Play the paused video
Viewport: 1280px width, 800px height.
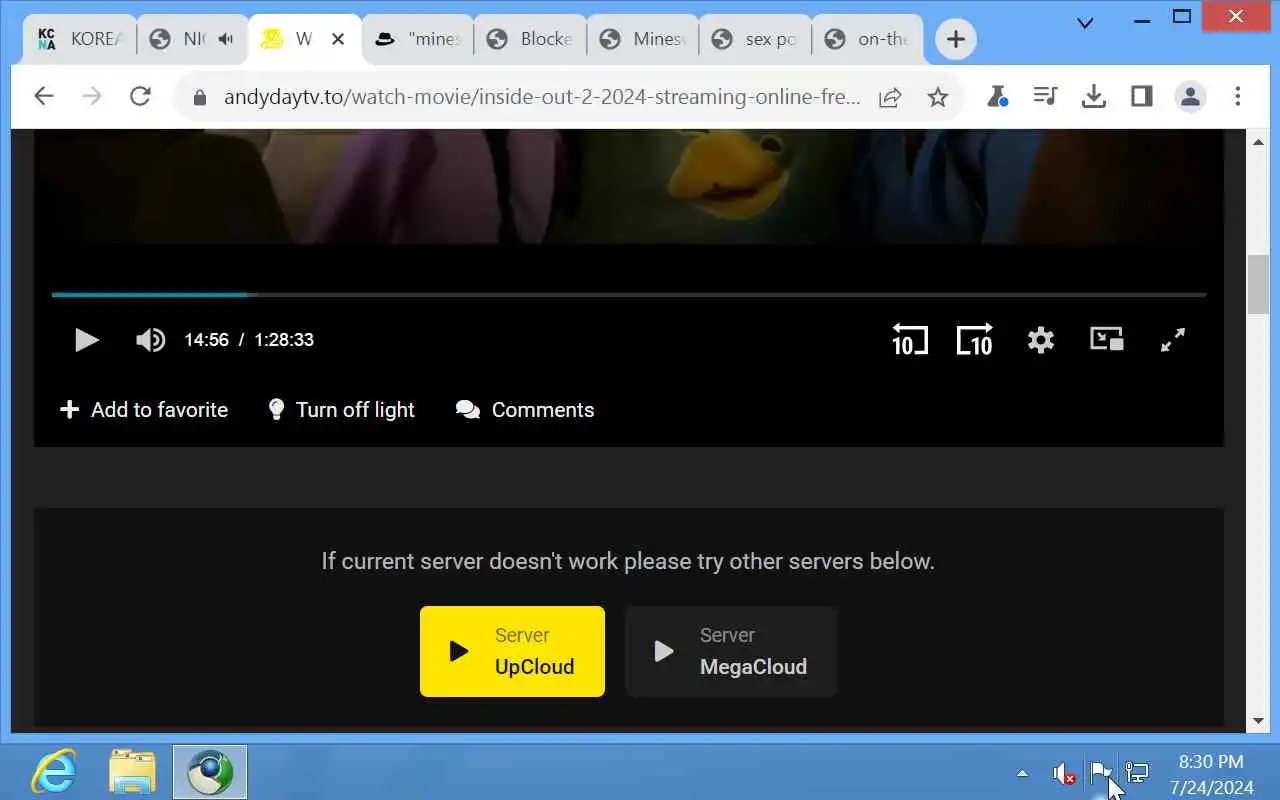[x=87, y=340]
